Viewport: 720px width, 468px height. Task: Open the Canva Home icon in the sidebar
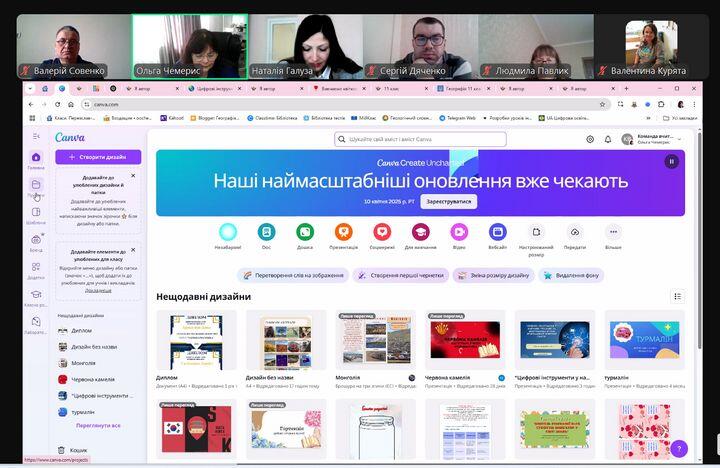[36, 158]
